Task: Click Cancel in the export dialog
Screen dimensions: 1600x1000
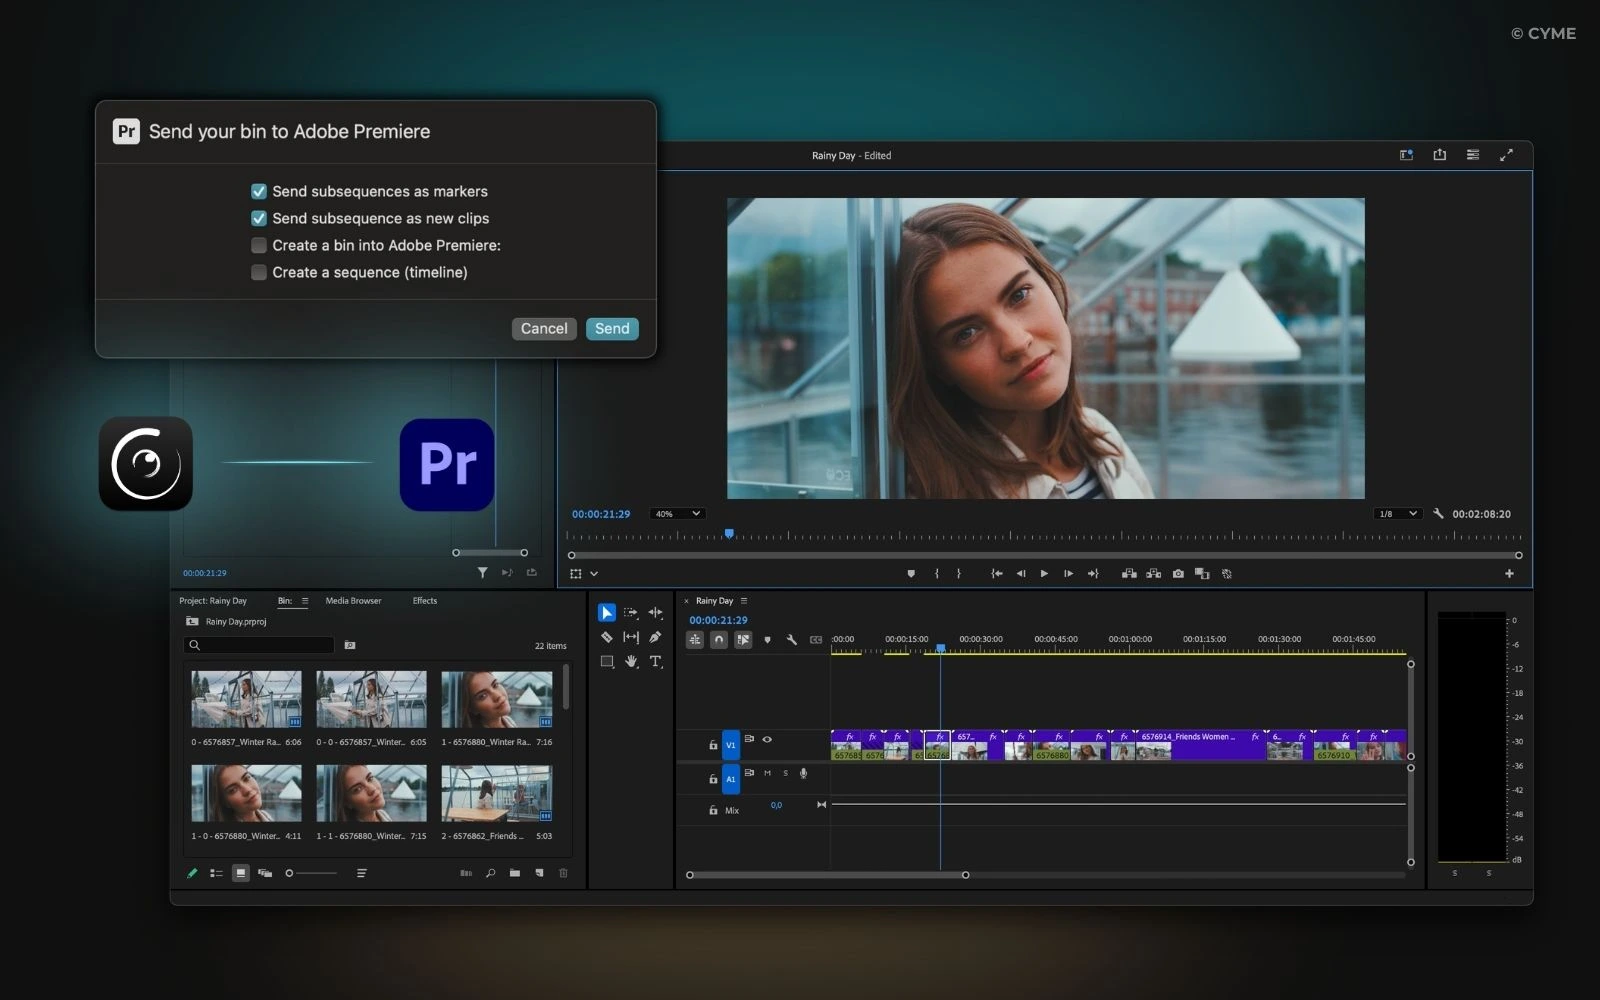Action: (543, 328)
